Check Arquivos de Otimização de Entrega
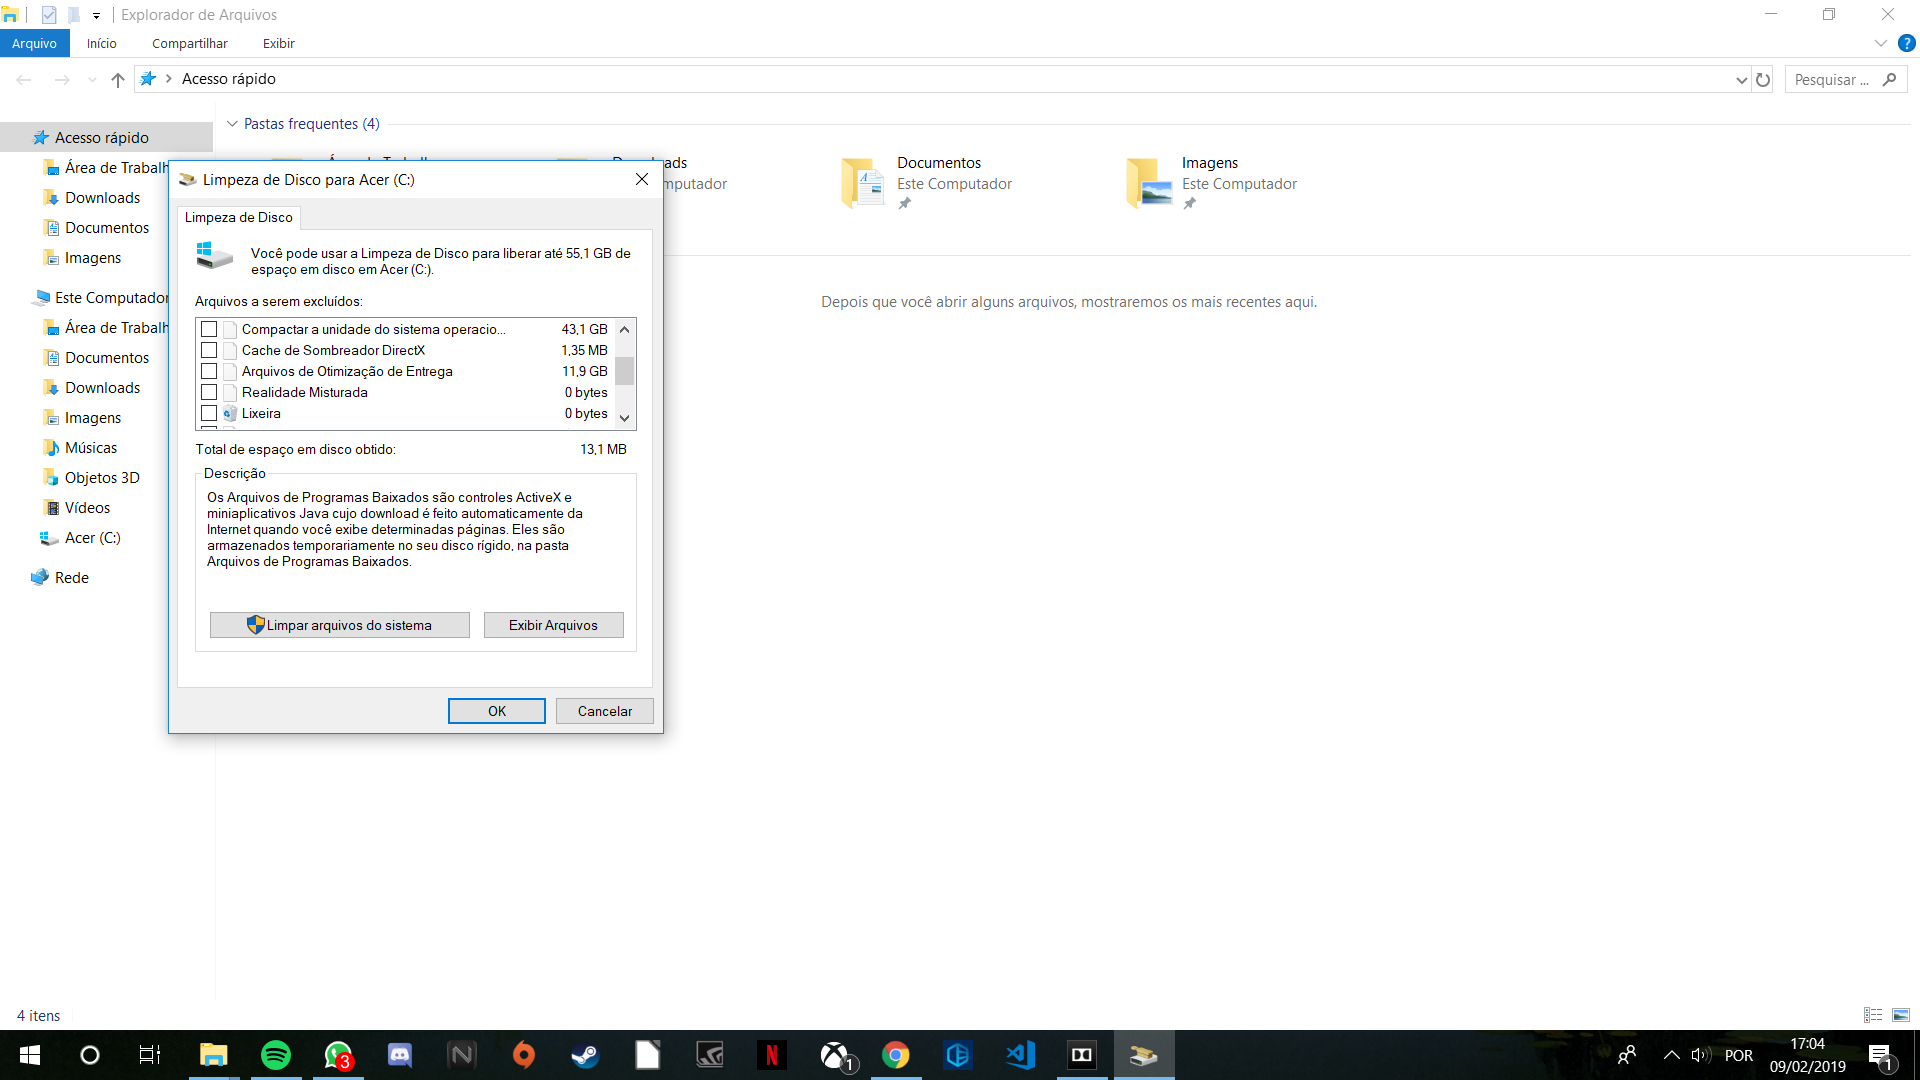This screenshot has height=1080, width=1920. 209,371
